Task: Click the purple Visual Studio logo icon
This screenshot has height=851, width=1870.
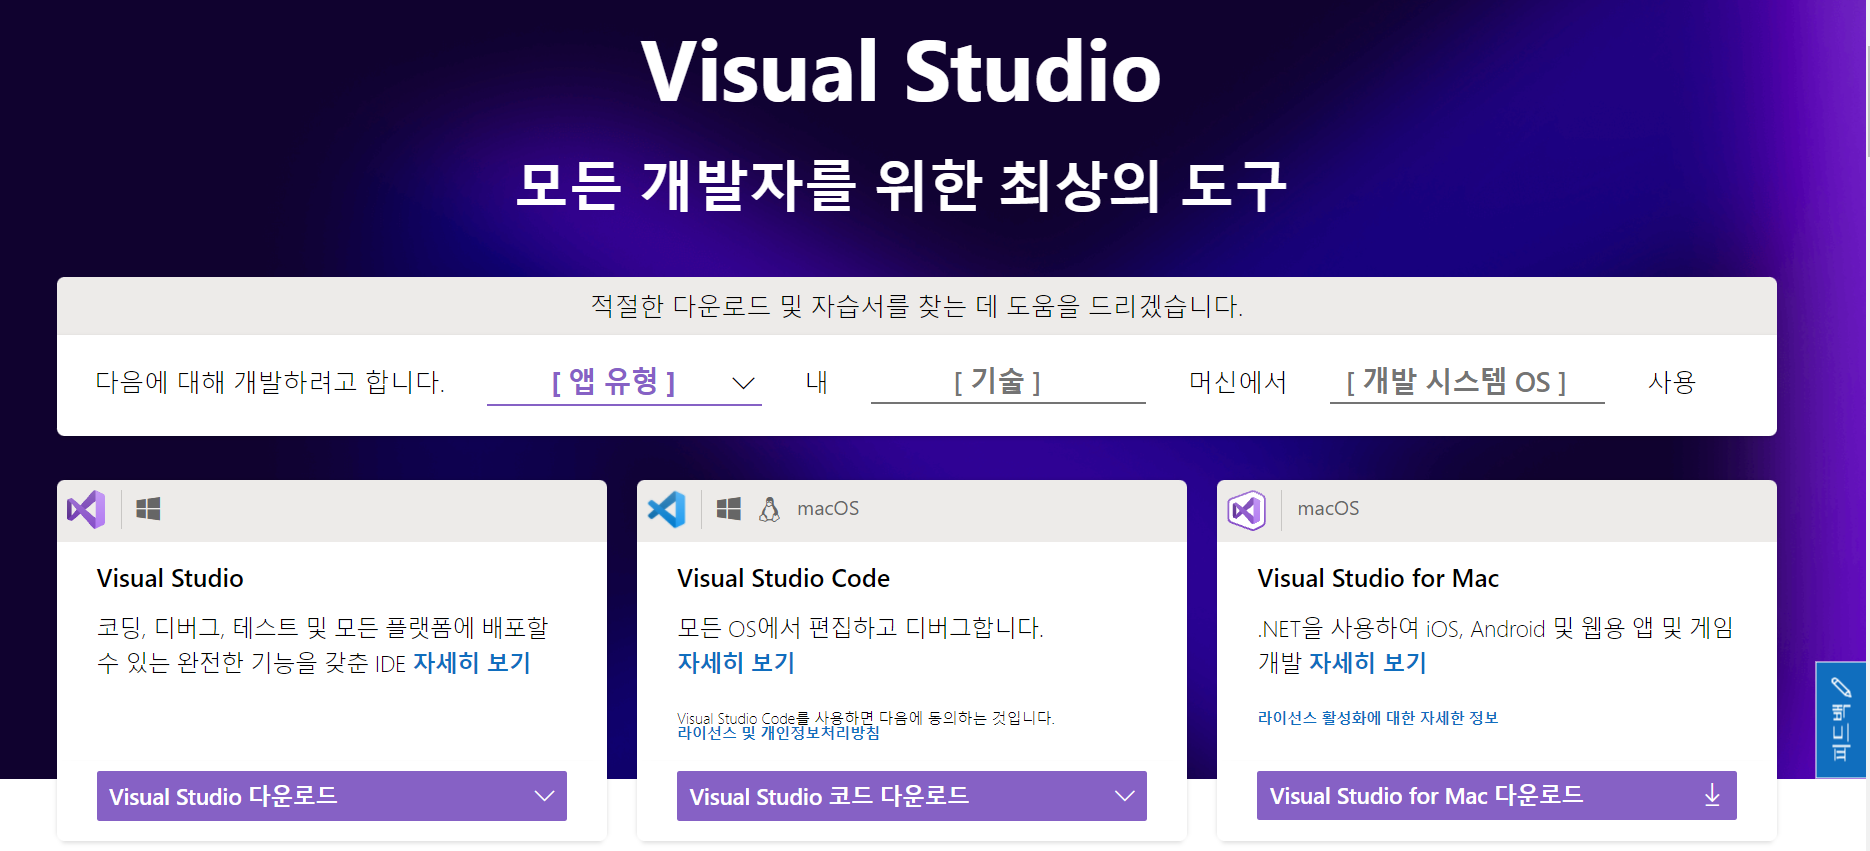Action: (x=86, y=510)
